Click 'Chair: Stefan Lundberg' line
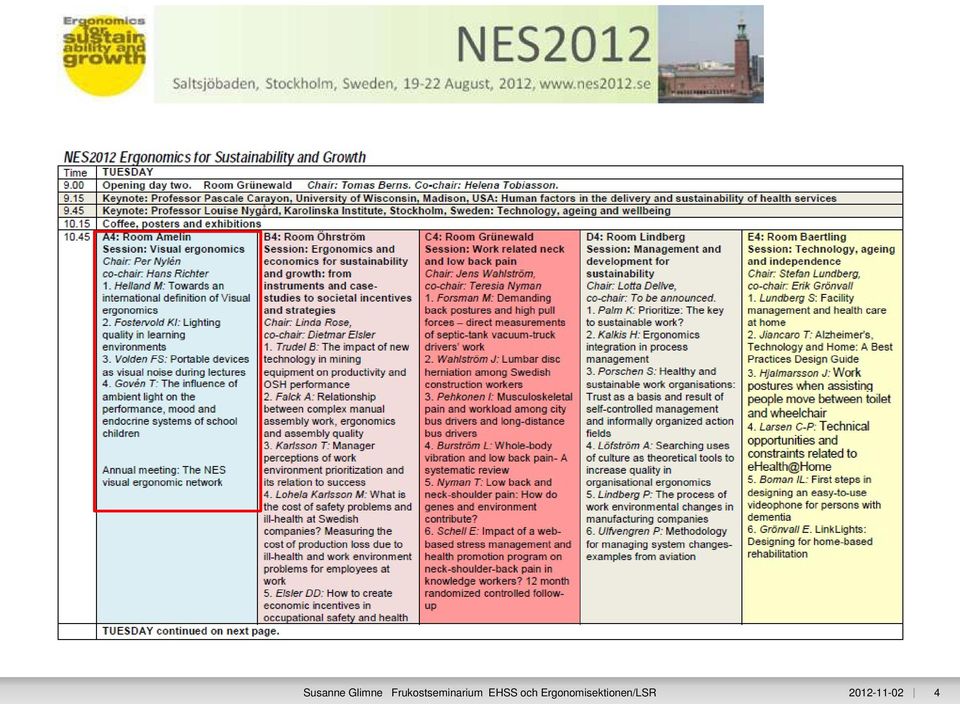The image size is (960, 704). tap(804, 274)
